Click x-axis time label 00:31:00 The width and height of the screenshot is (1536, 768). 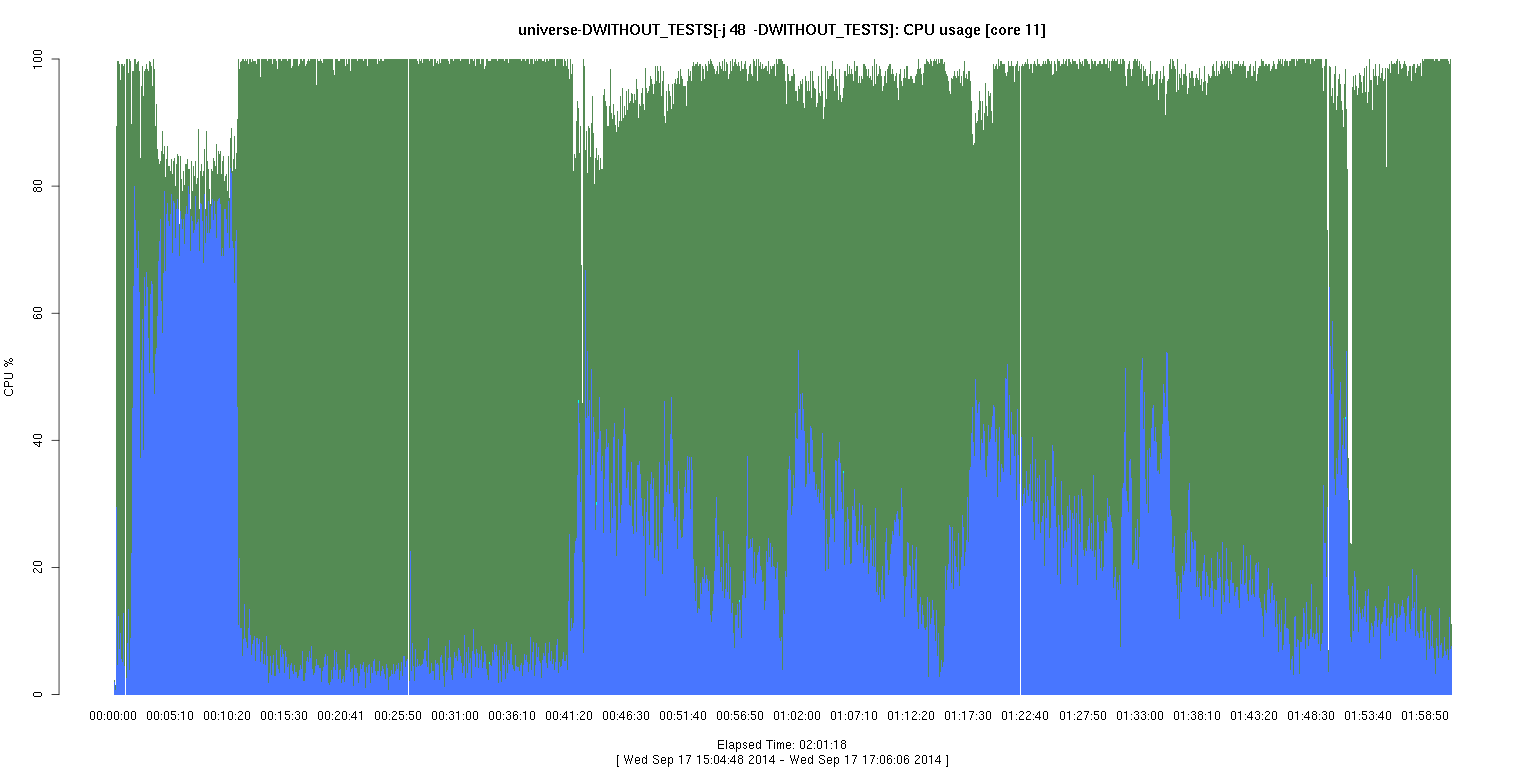click(x=455, y=716)
